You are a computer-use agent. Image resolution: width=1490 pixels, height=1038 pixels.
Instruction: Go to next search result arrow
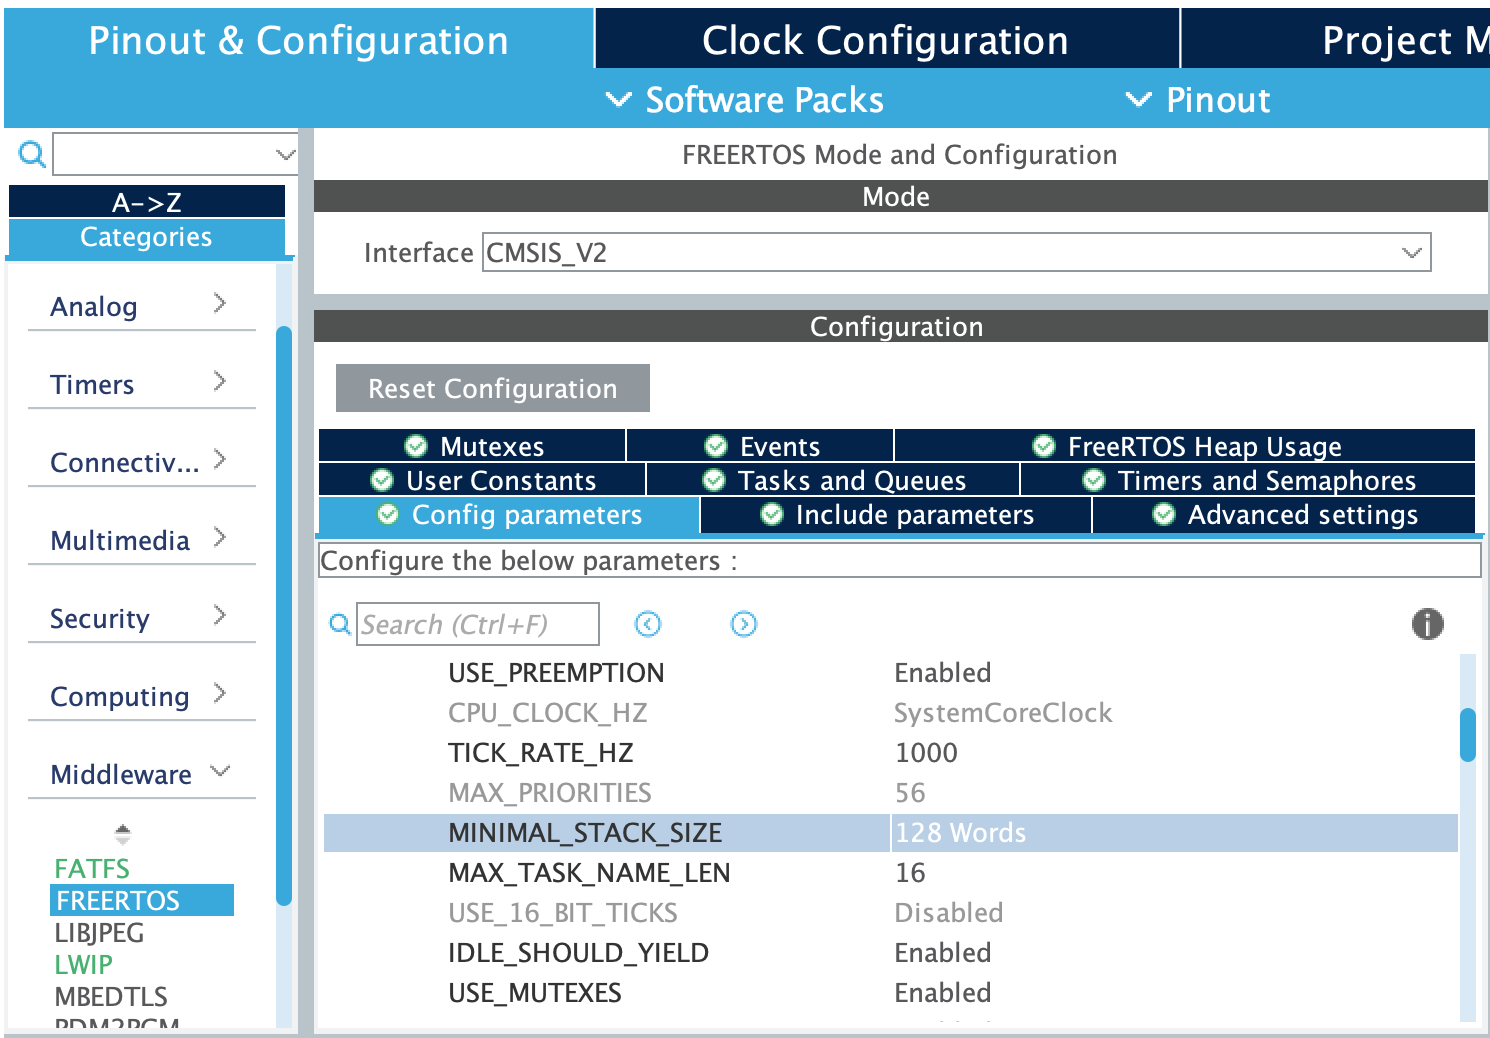pyautogui.click(x=744, y=624)
